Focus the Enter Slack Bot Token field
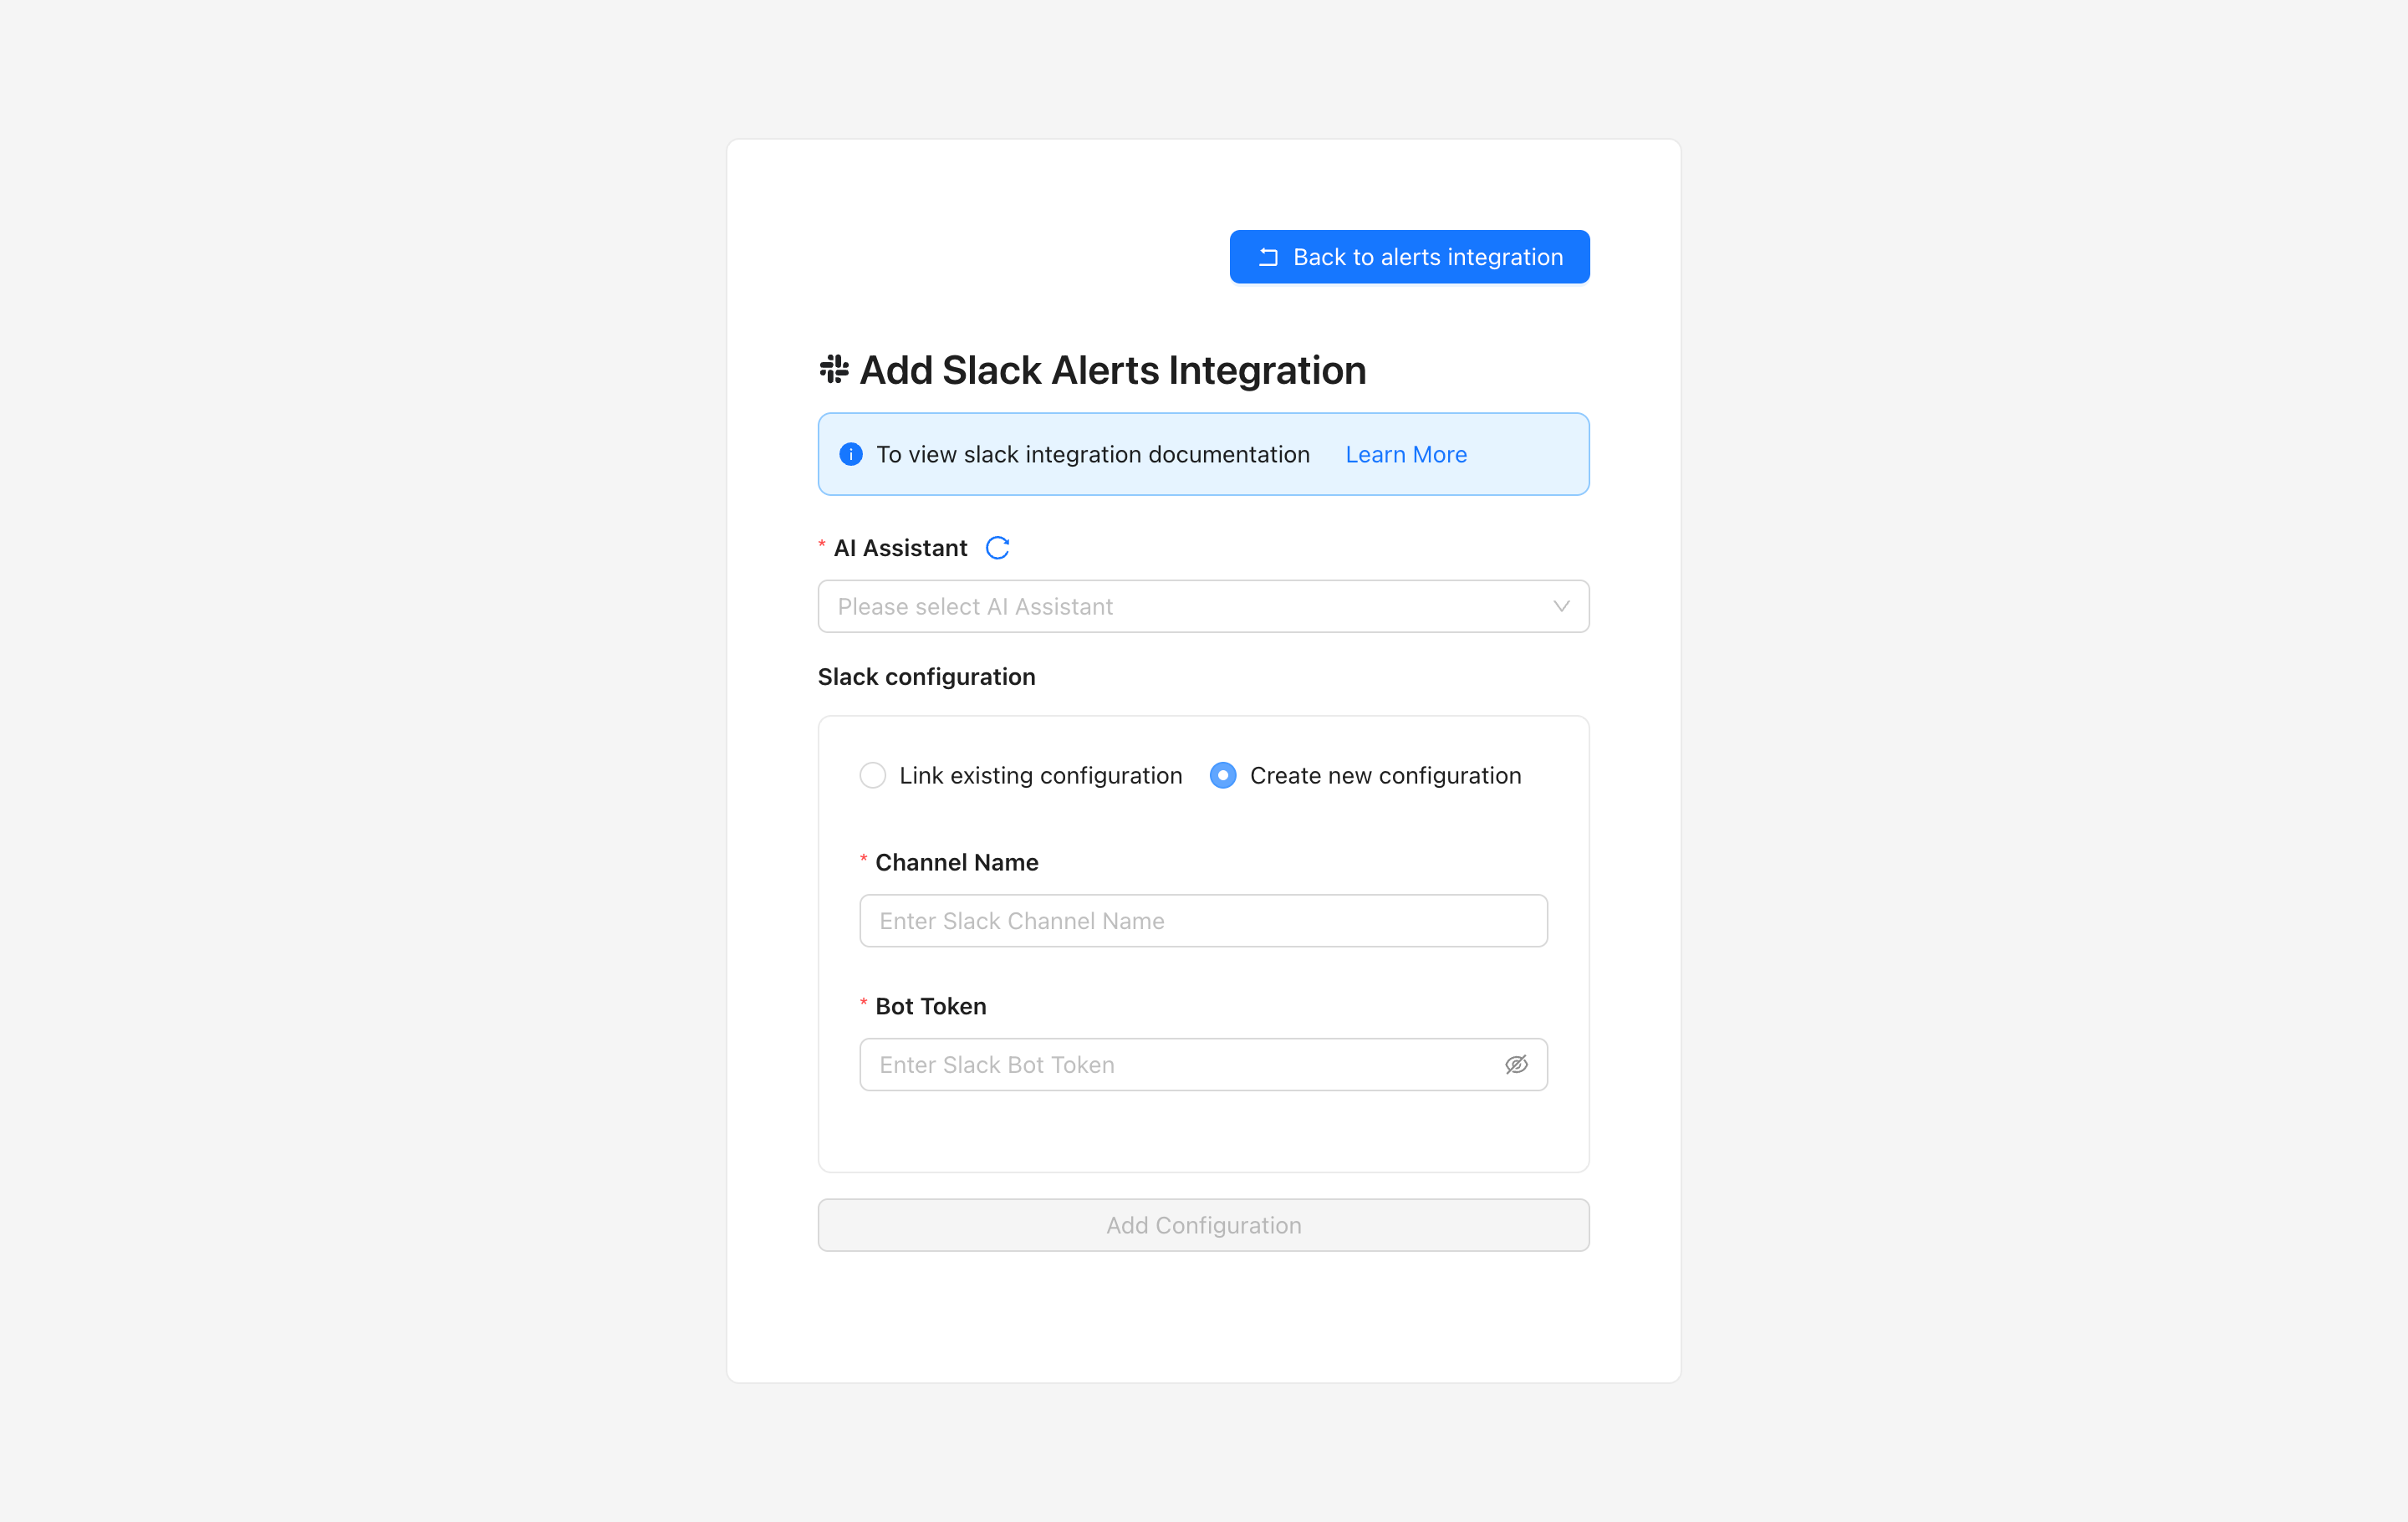This screenshot has width=2408, height=1522. 1180,1065
